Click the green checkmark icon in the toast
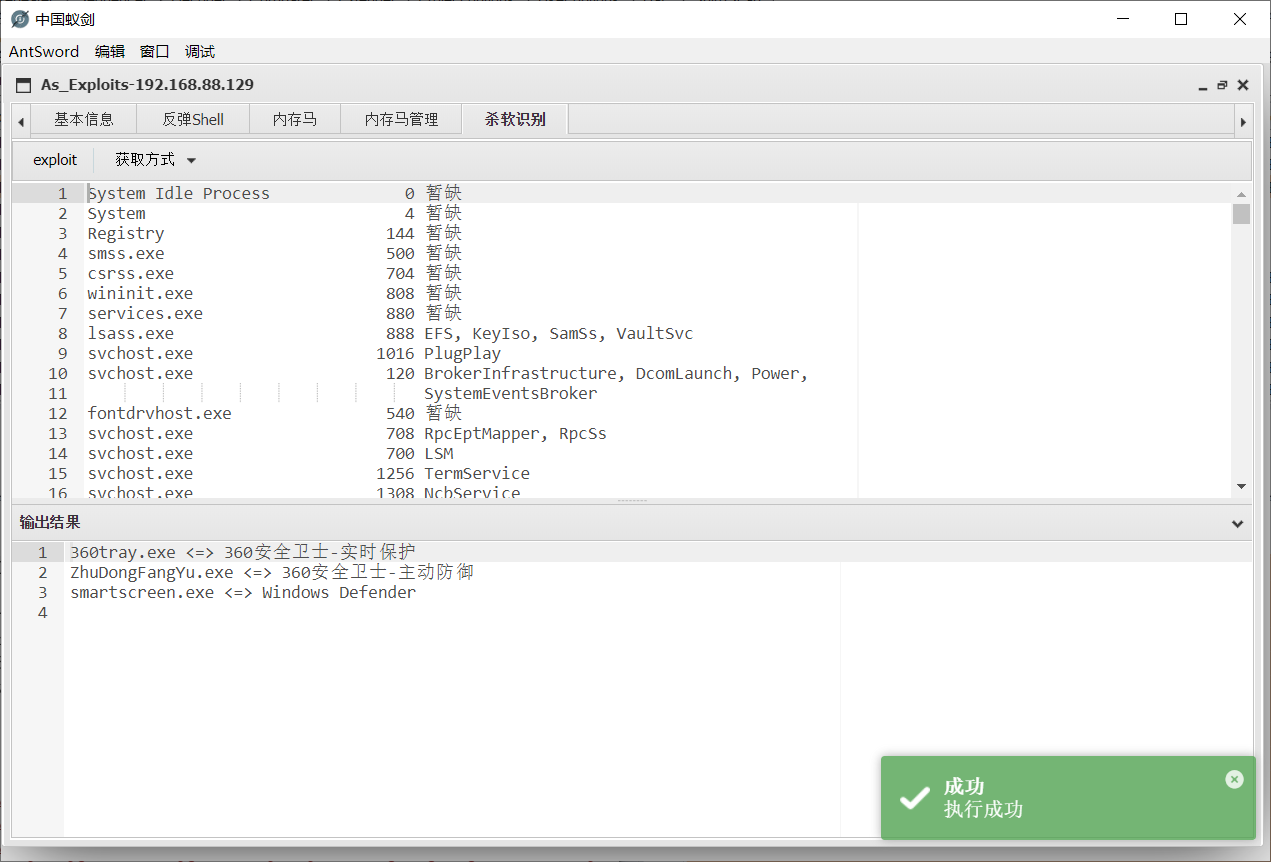 913,798
